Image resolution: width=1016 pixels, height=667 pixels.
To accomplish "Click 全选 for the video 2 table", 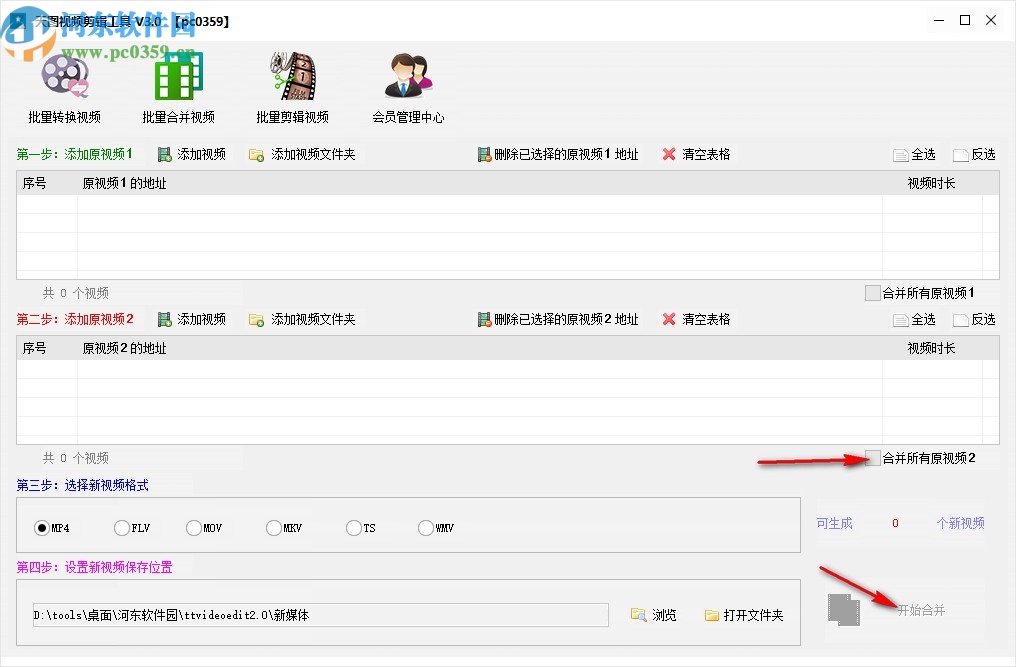I will pyautogui.click(x=914, y=319).
